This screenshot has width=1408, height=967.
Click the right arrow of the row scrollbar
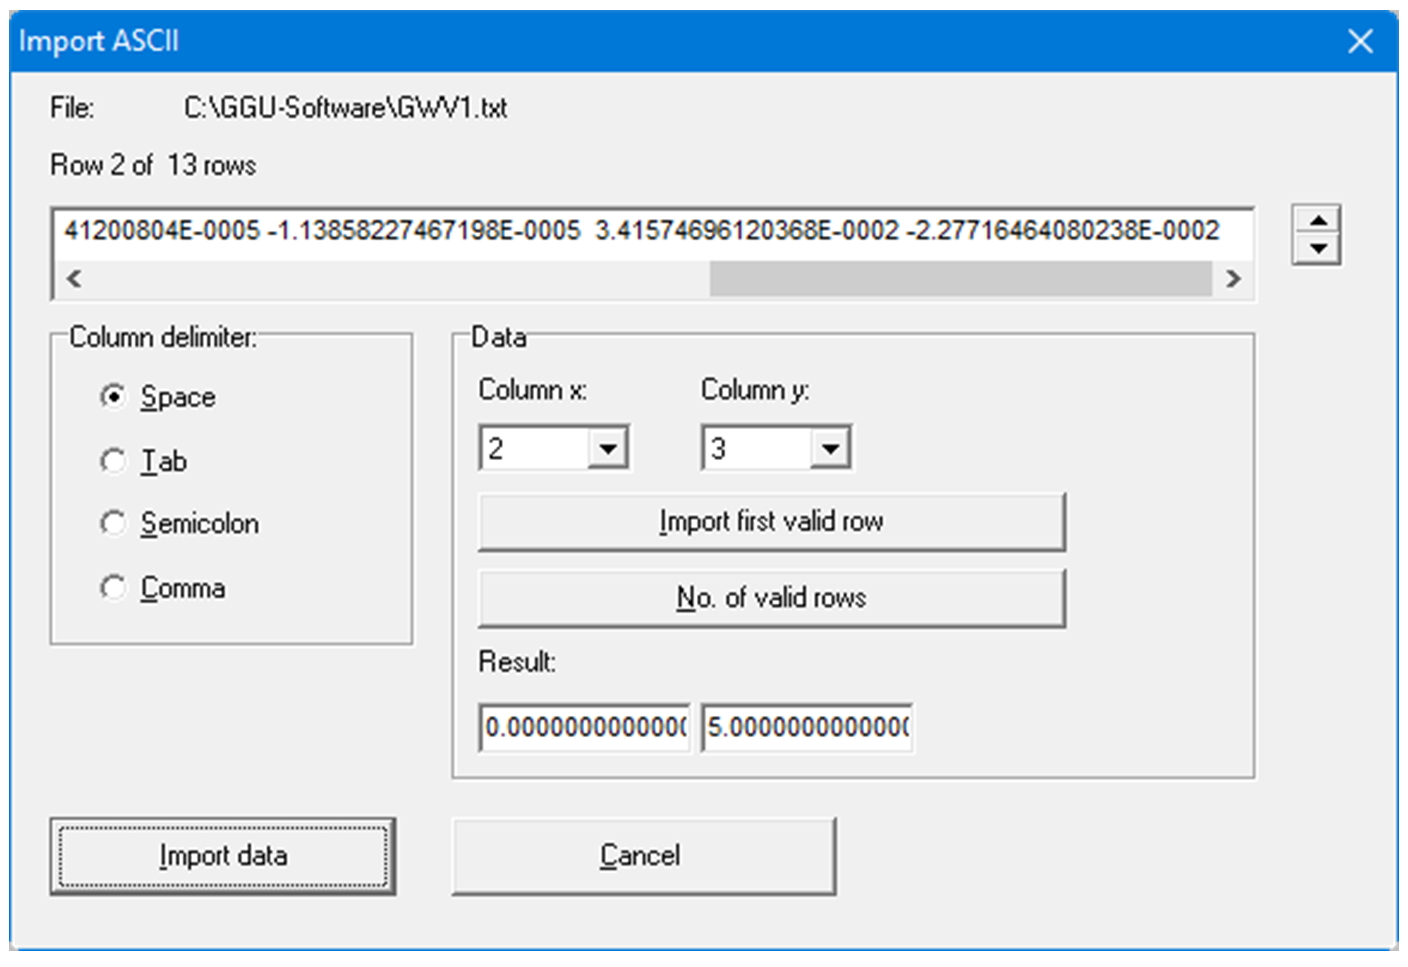[1233, 279]
